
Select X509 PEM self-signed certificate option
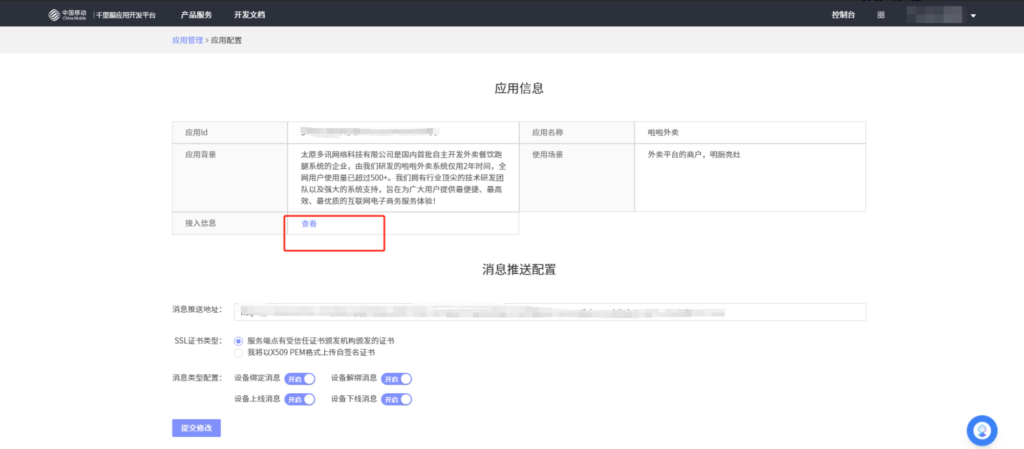238,352
